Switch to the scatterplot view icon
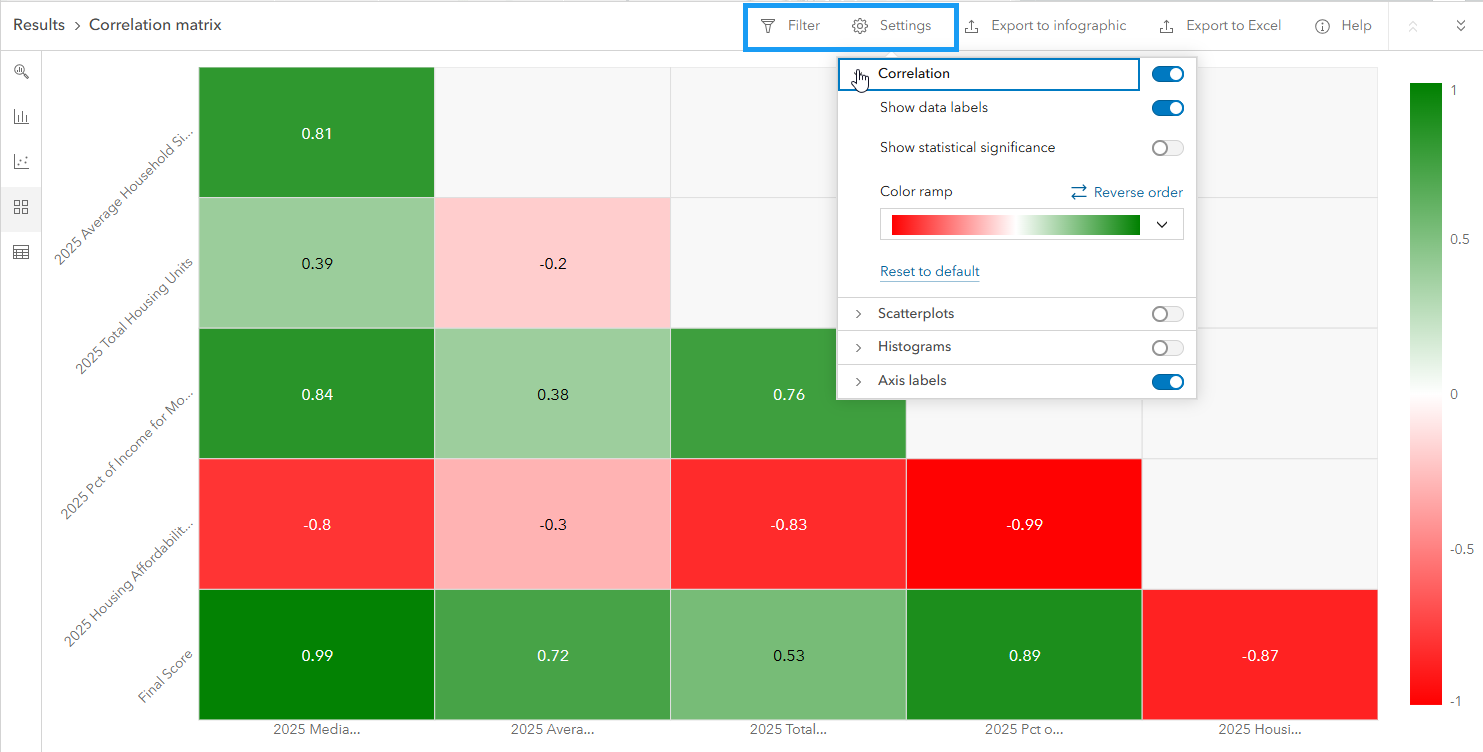This screenshot has width=1483, height=752. [21, 162]
